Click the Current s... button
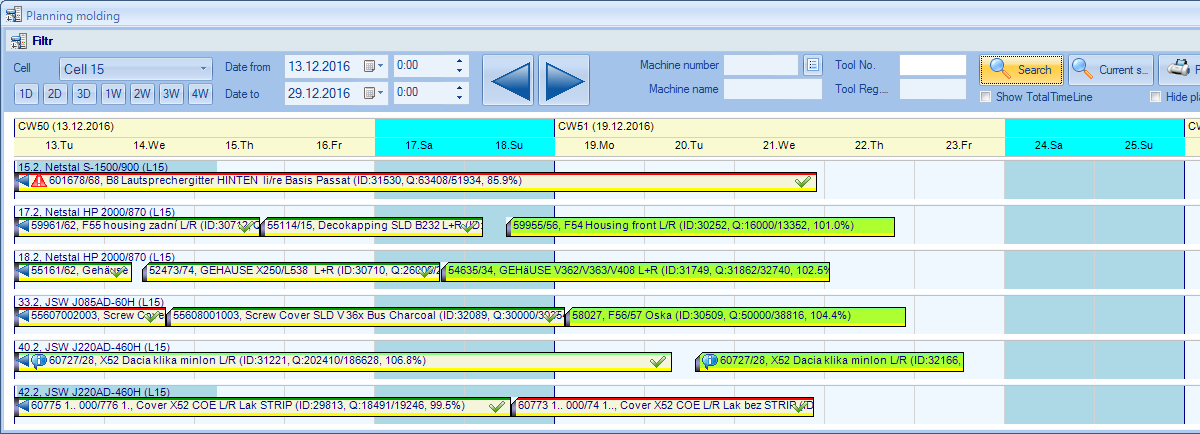 tap(1110, 70)
